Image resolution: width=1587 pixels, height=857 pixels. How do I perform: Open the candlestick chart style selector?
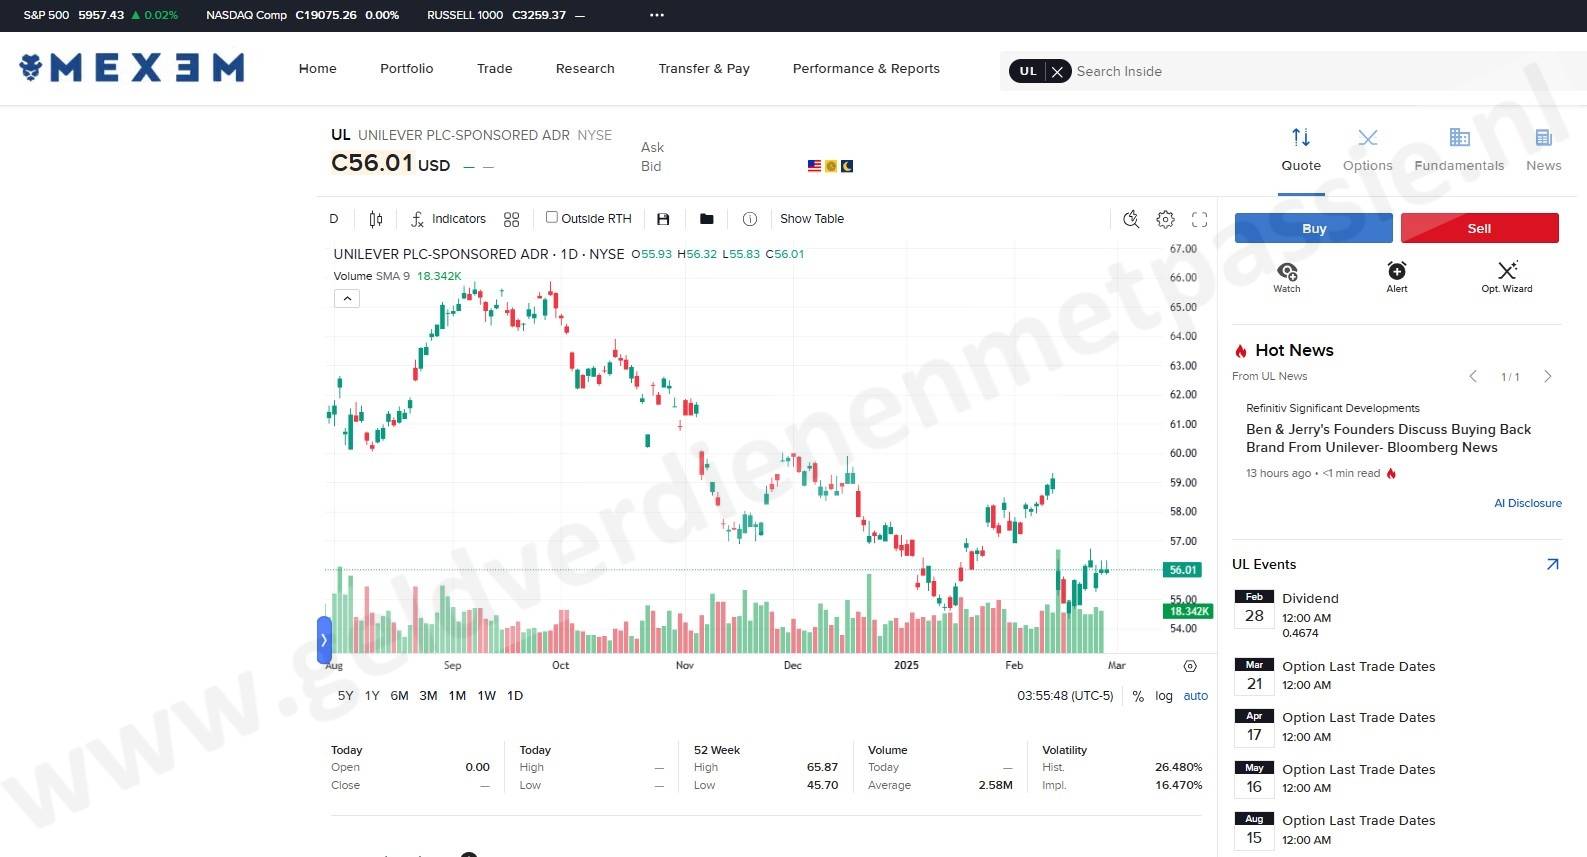(376, 219)
